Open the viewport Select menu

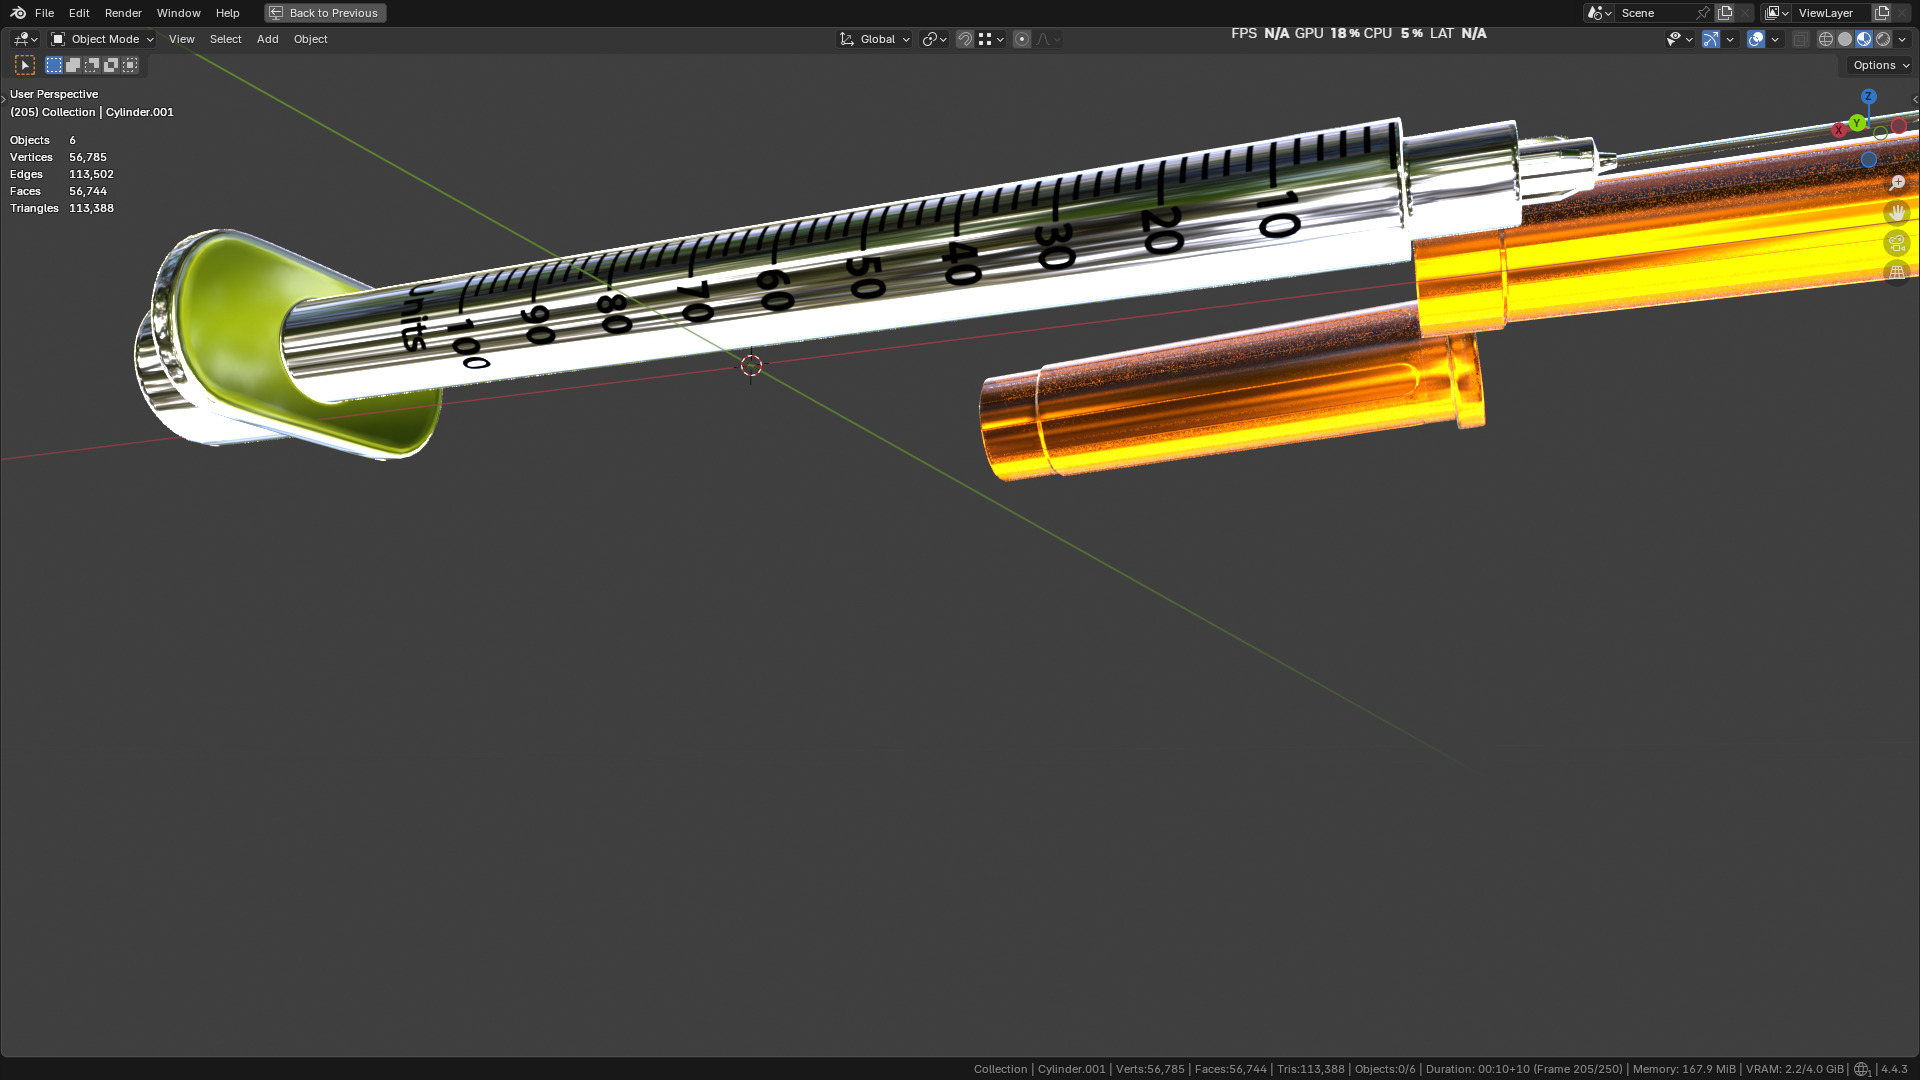click(x=226, y=39)
